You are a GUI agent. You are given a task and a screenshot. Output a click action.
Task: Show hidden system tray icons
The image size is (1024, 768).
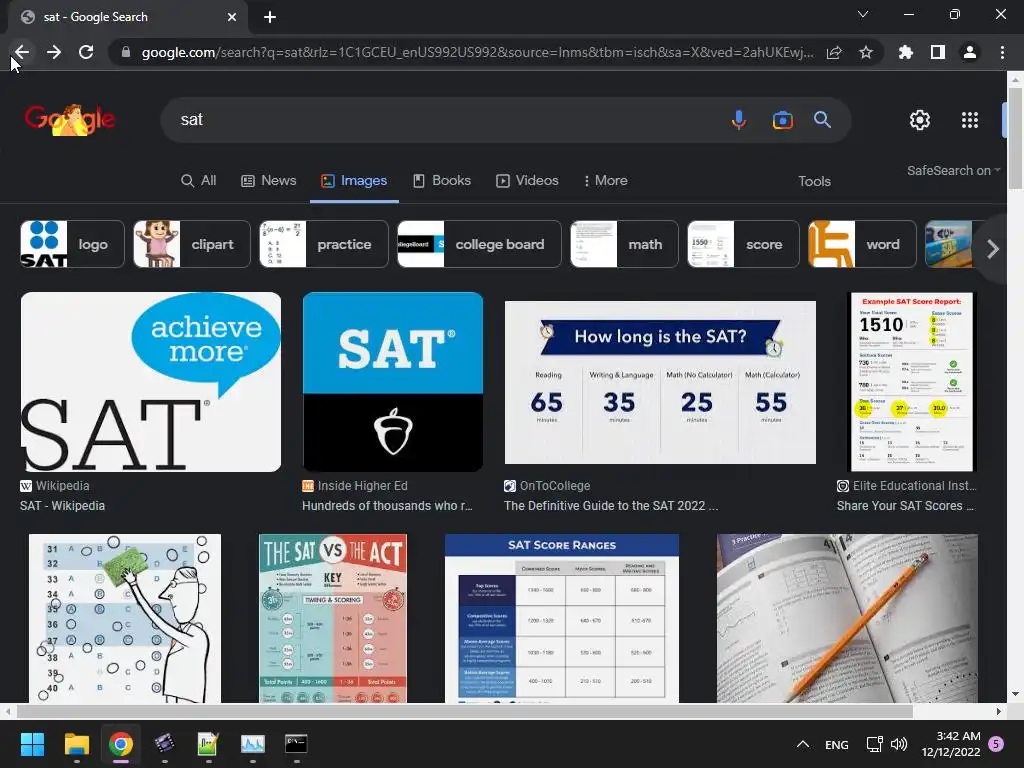(x=803, y=744)
